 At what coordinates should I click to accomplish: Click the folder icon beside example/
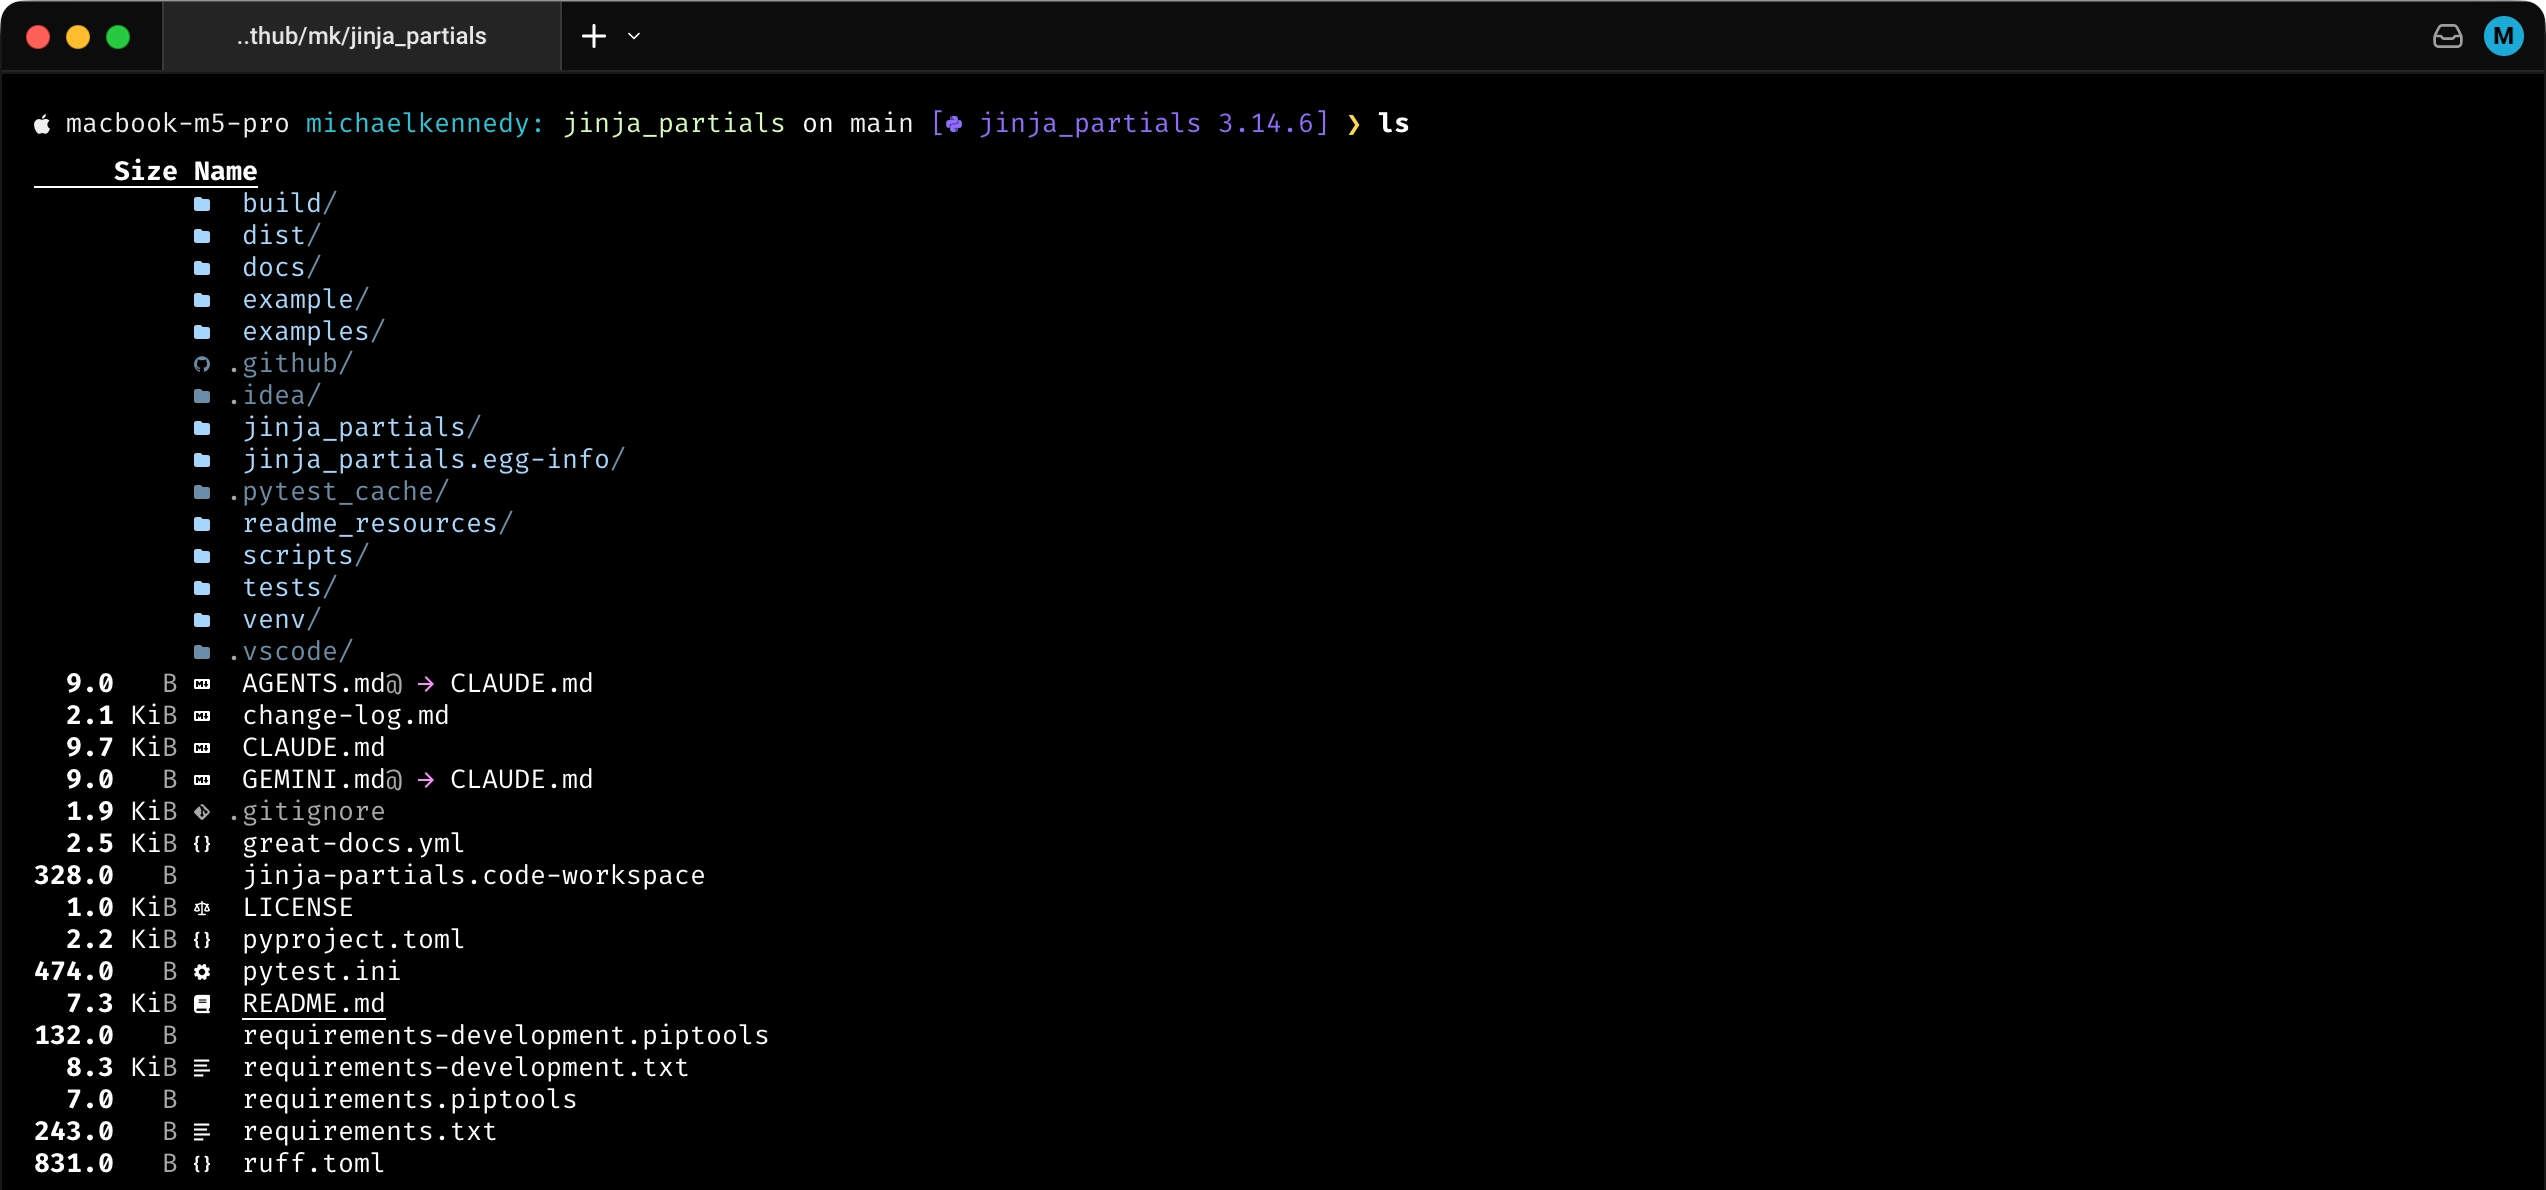click(x=202, y=300)
